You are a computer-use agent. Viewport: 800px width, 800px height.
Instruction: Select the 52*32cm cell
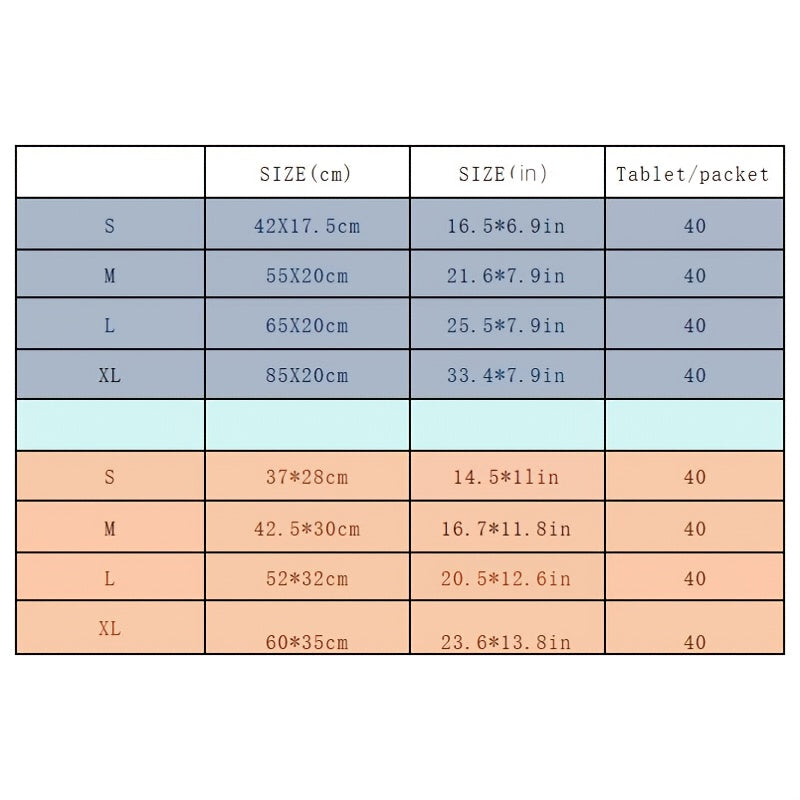click(x=306, y=579)
